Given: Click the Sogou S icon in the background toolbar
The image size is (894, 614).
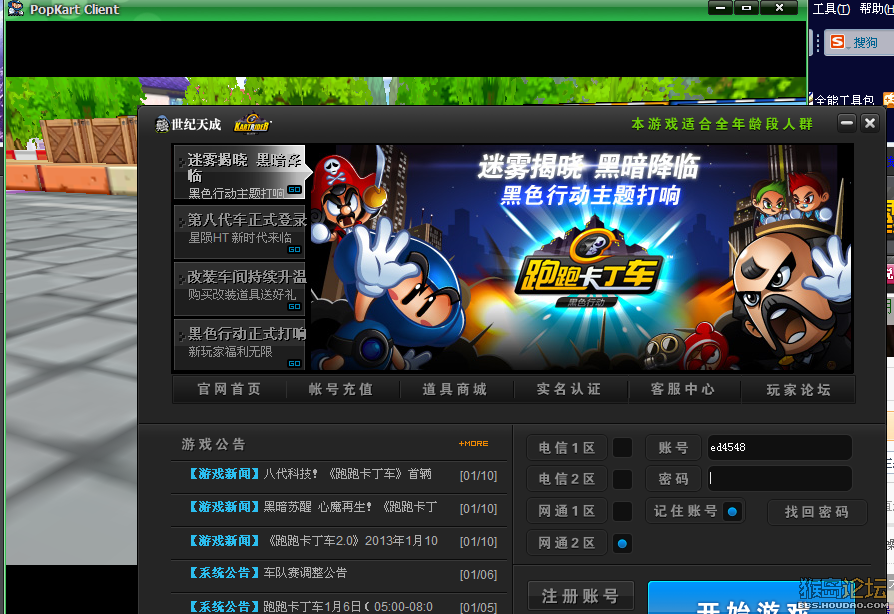Looking at the screenshot, I should (837, 42).
